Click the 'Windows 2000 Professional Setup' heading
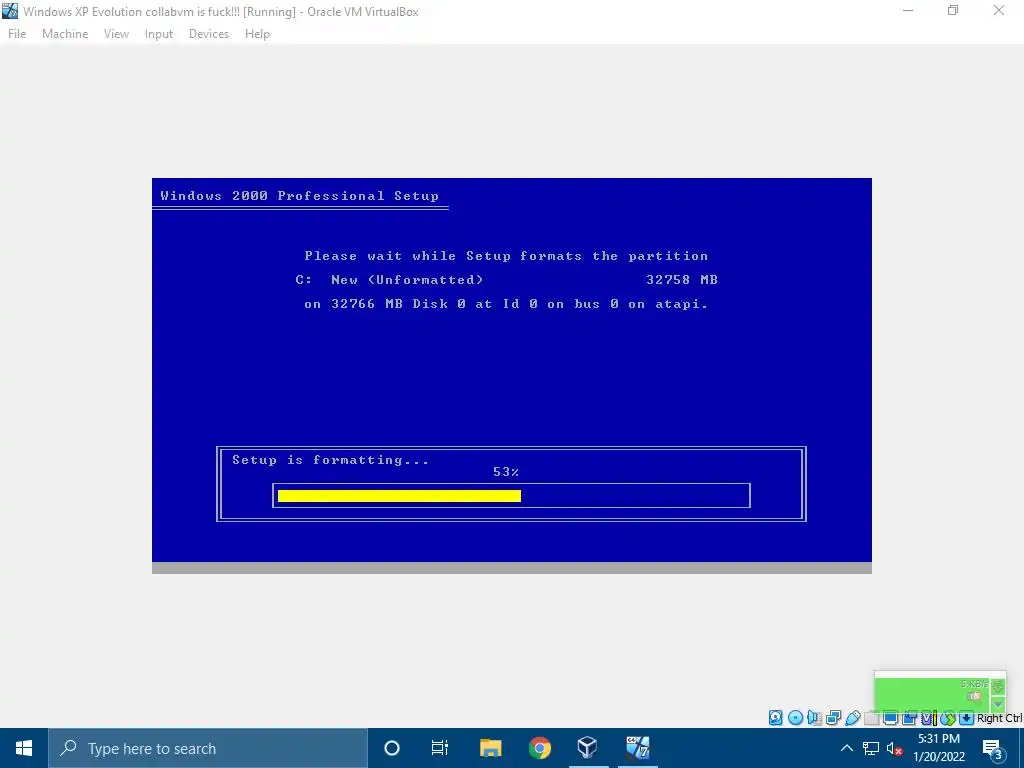Viewport: 1024px width, 768px height. 299,196
